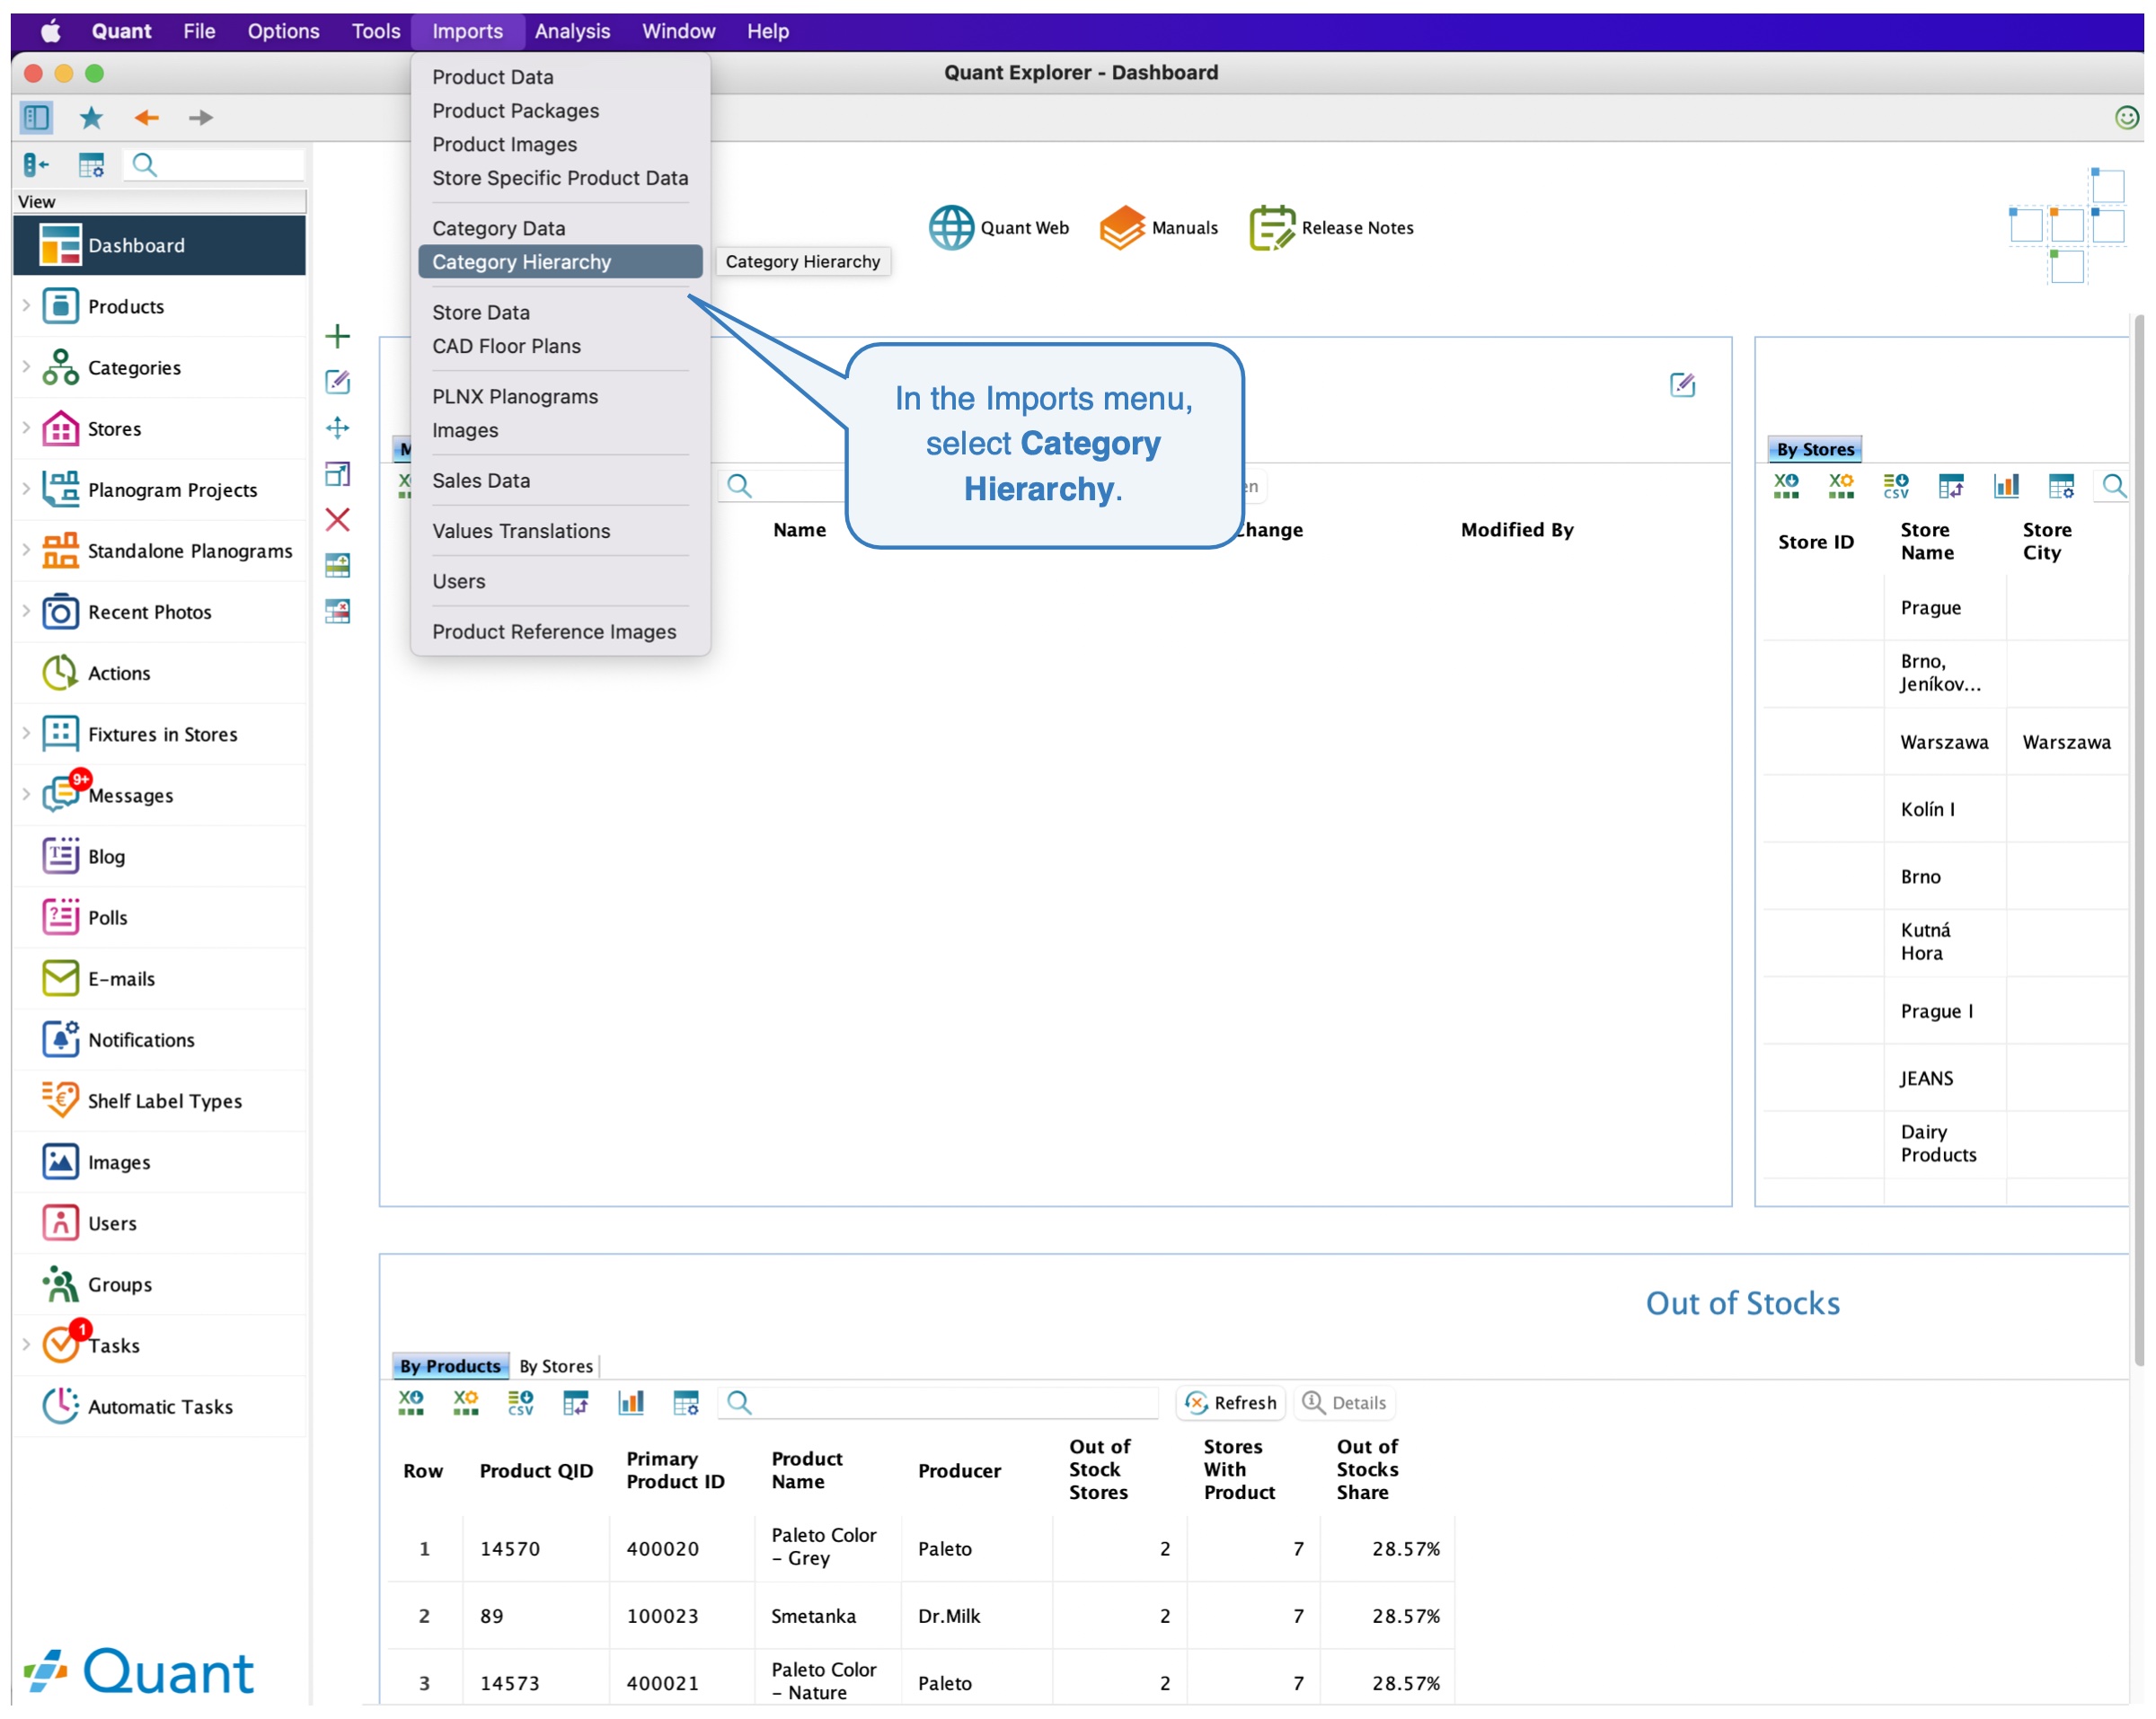Click the edit pencil icon in widget header
Screen dimensions: 2156x1719
click(1682, 385)
